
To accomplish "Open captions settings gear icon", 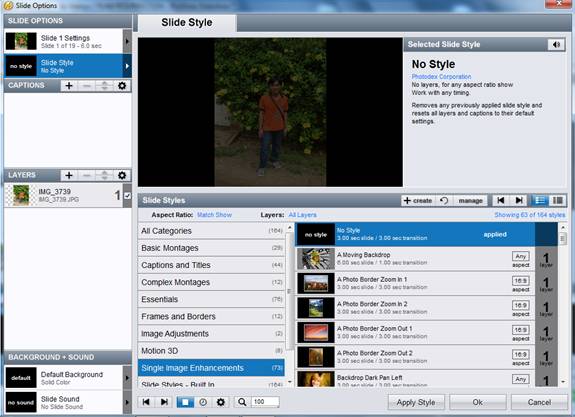I will [x=122, y=86].
